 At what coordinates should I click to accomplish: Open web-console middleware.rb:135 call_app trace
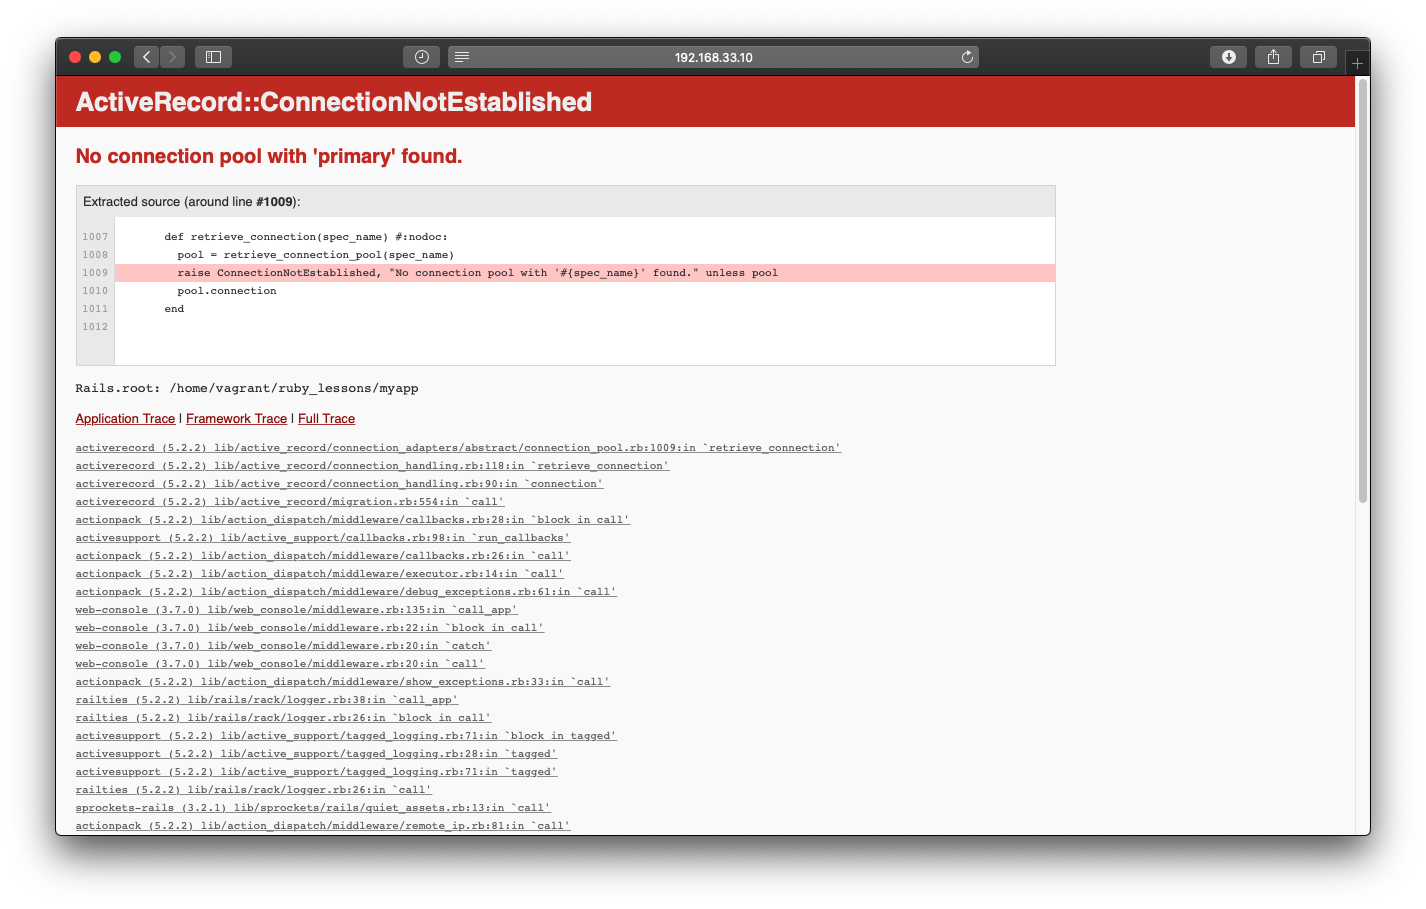pyautogui.click(x=296, y=610)
